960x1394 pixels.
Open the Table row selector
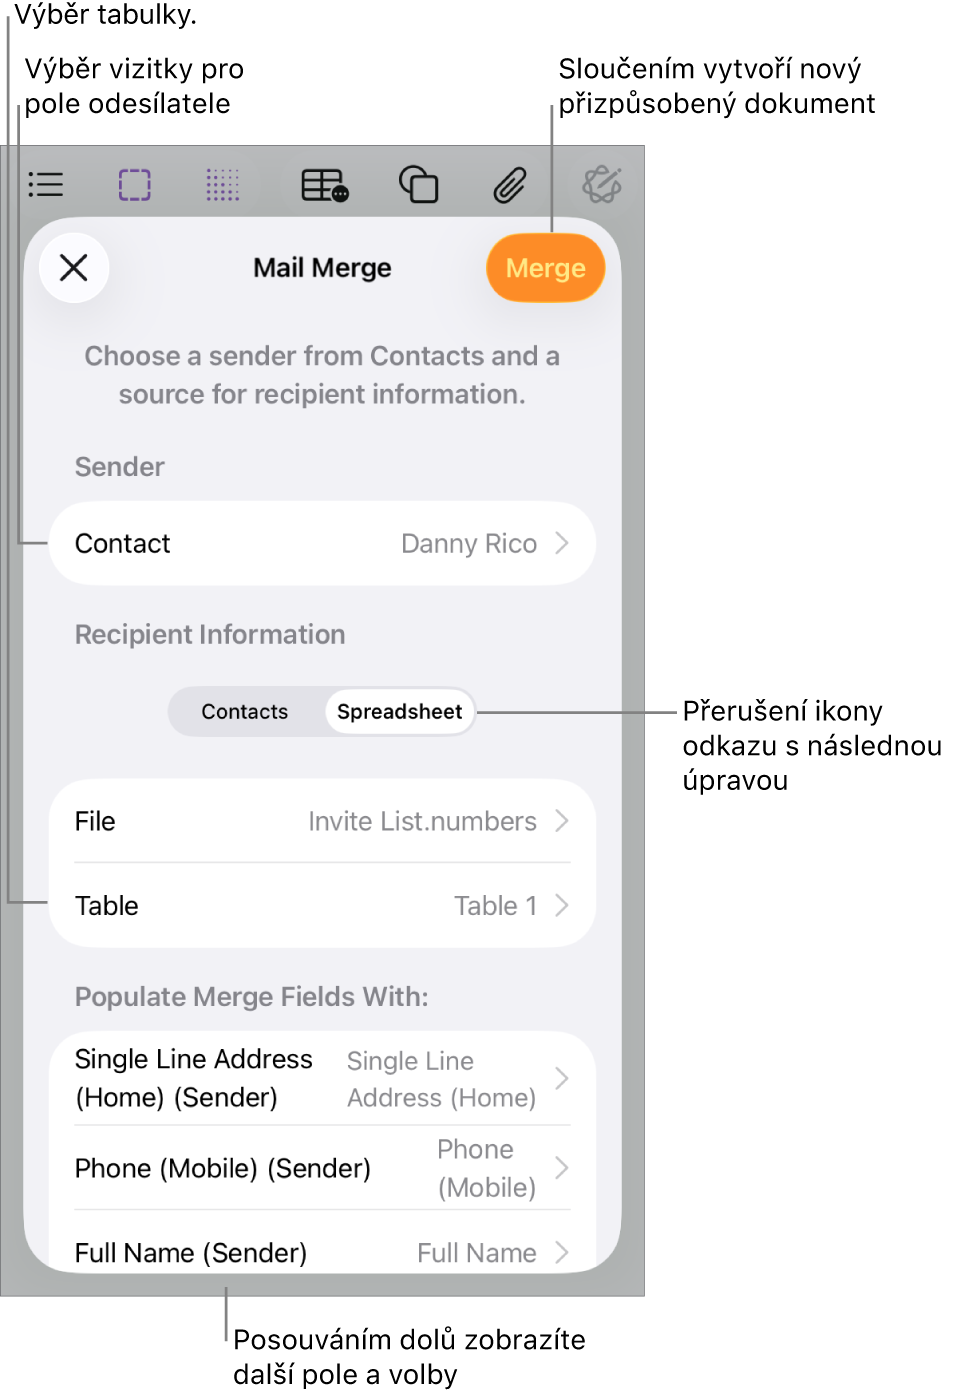pyautogui.click(x=322, y=905)
